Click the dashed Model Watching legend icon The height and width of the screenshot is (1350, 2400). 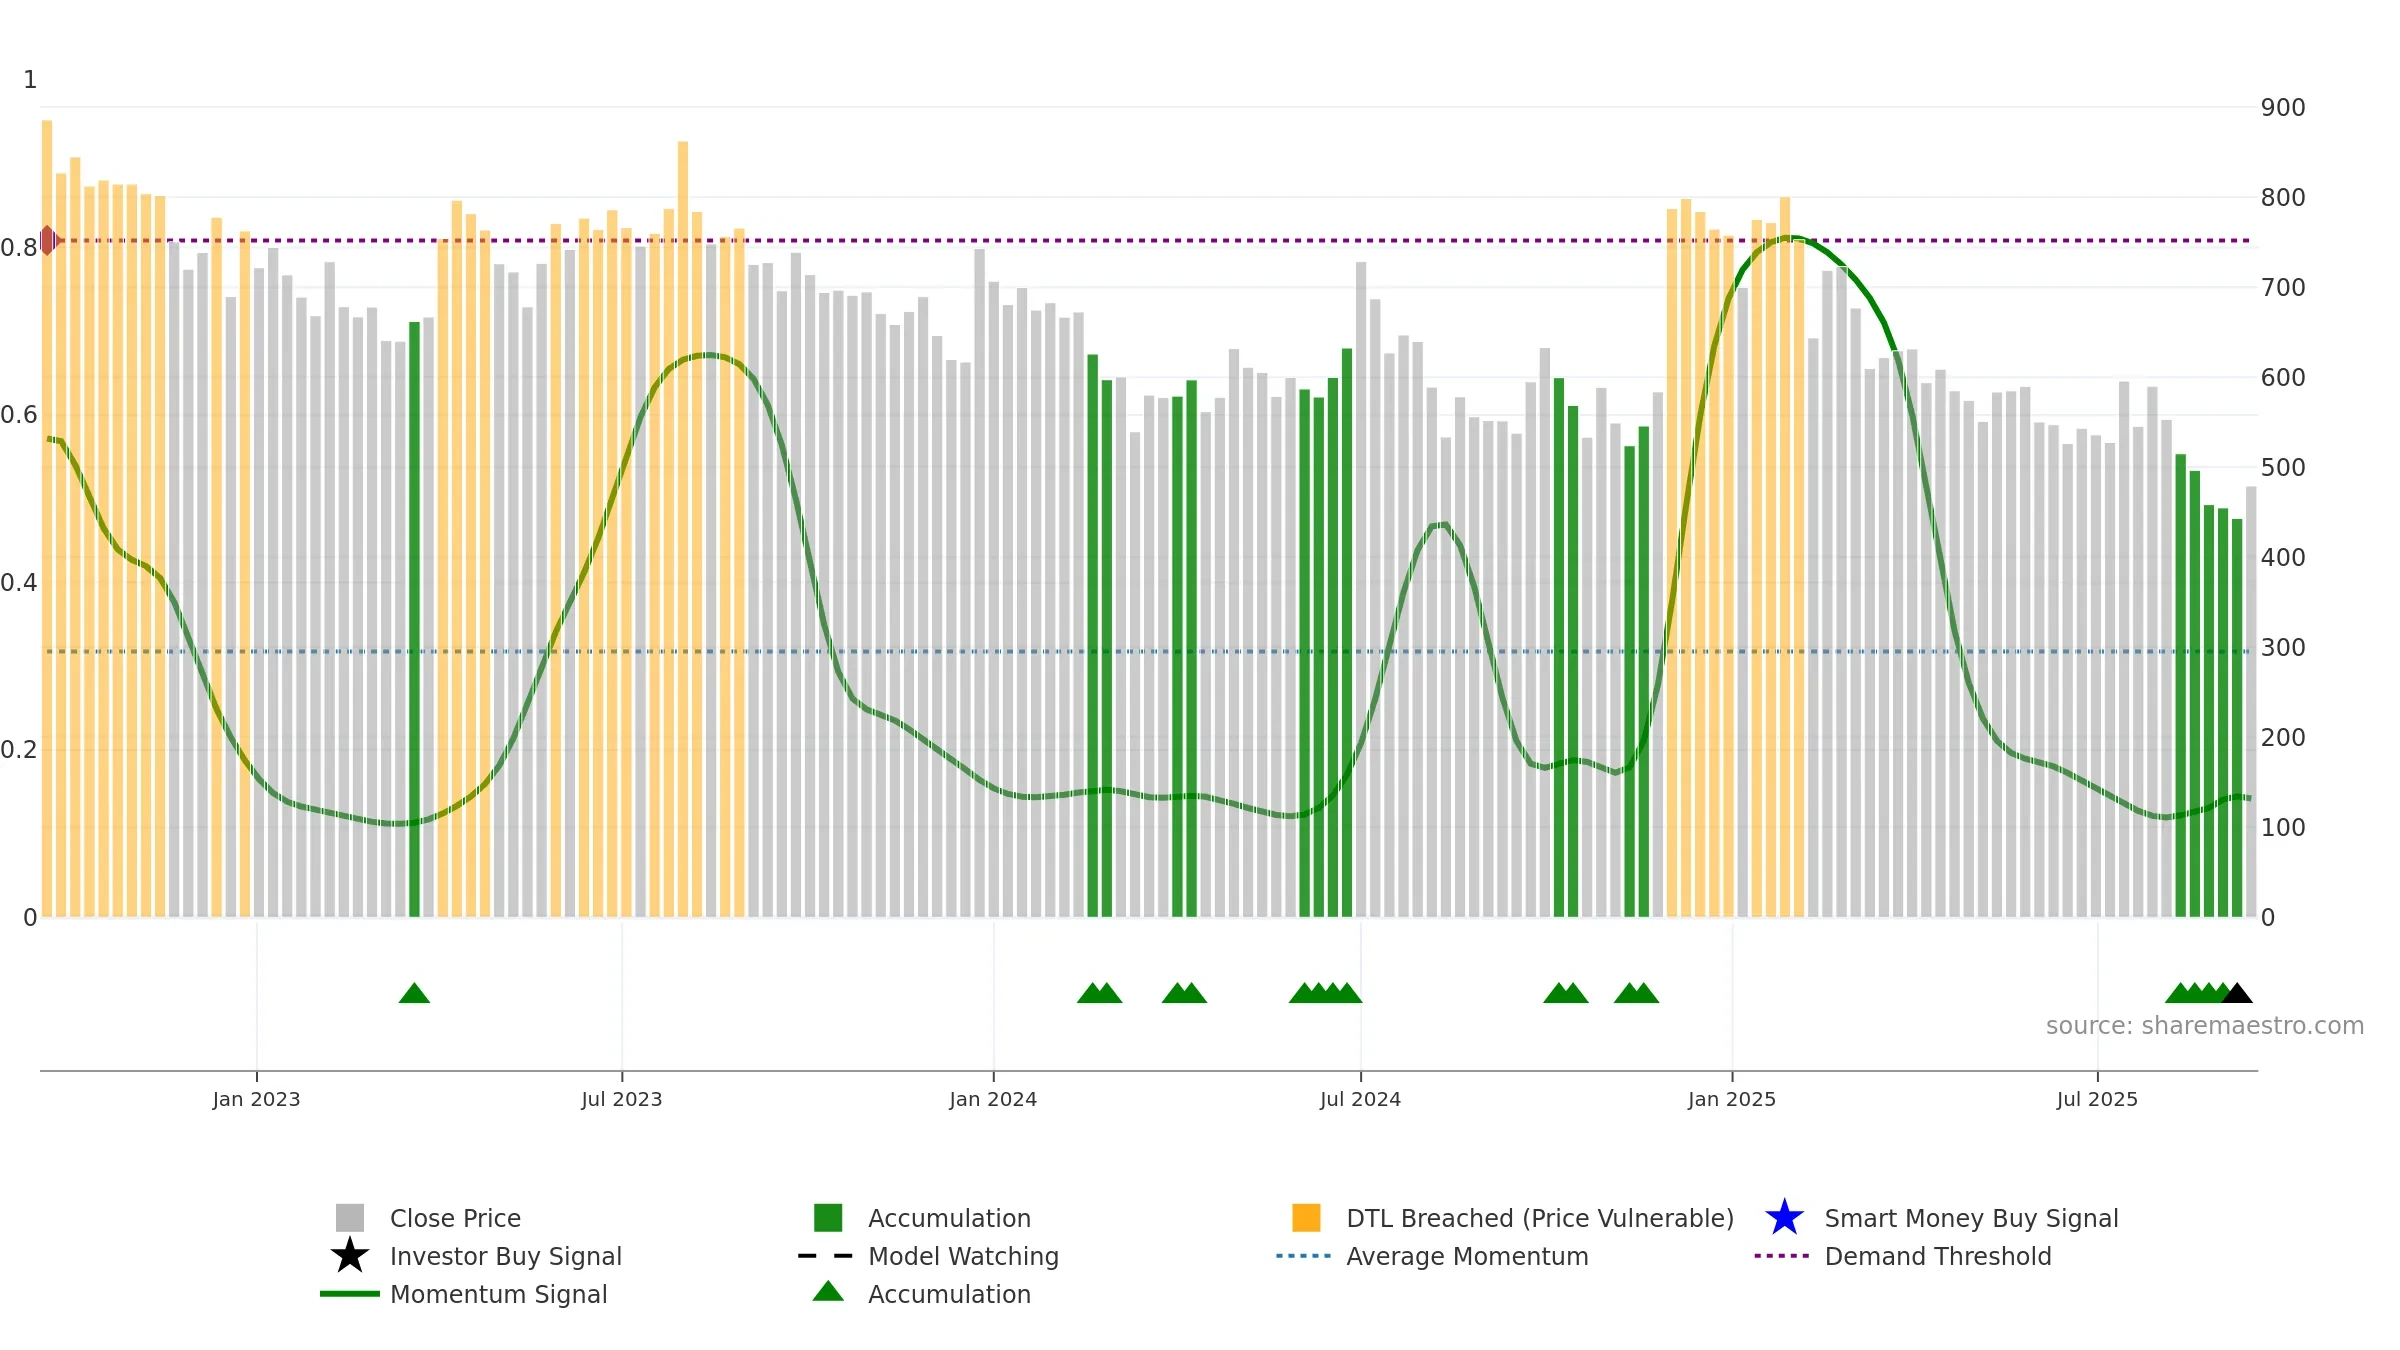point(826,1256)
